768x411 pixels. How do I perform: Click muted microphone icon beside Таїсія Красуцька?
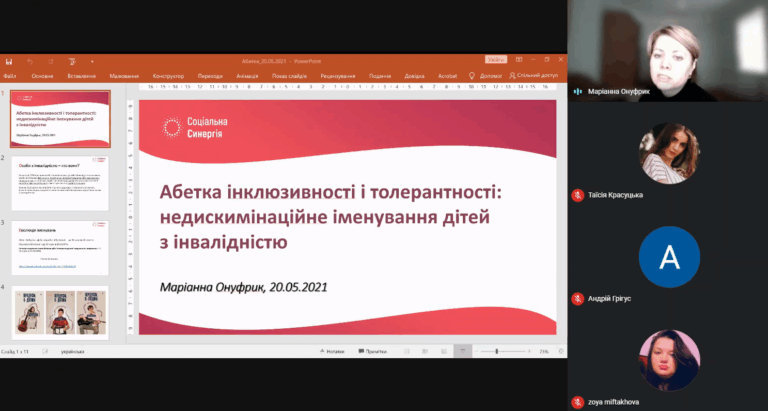[577, 194]
